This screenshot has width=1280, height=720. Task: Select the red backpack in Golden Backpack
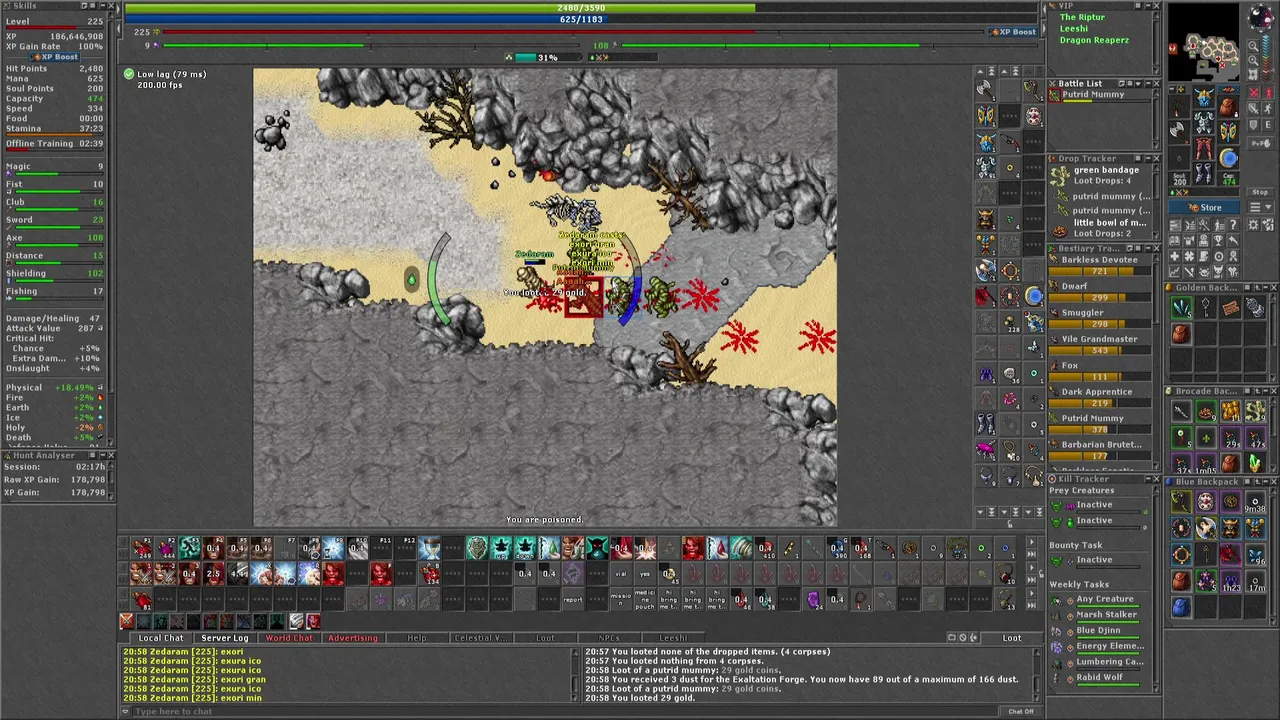[x=1181, y=333]
